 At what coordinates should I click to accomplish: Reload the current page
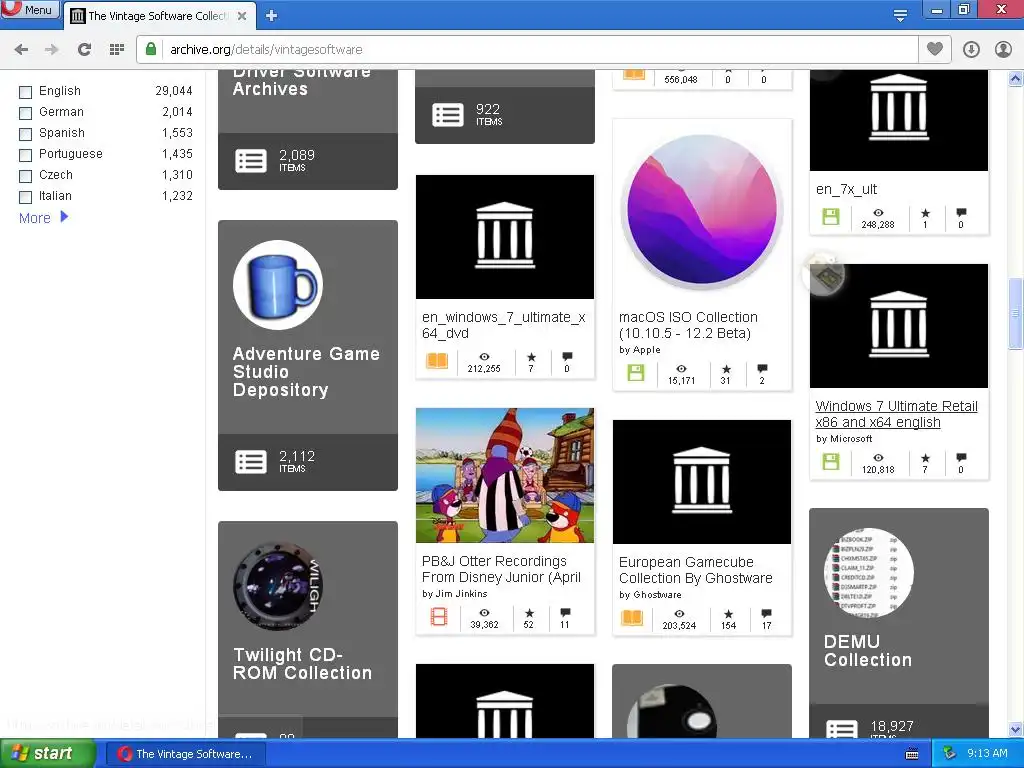84,49
